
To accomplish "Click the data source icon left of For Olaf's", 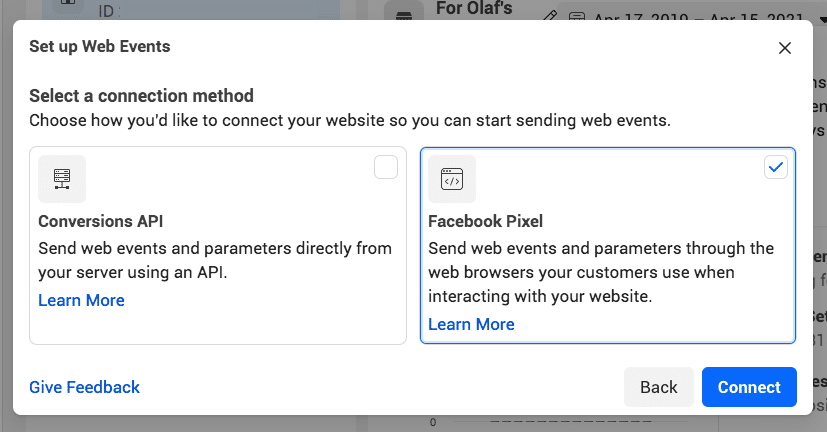I will coord(403,17).
